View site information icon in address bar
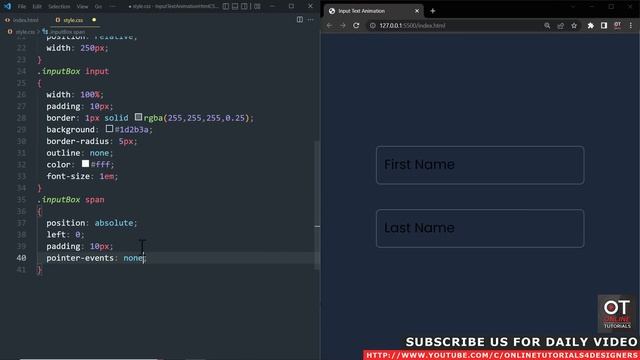640x360 pixels. (x=372, y=26)
